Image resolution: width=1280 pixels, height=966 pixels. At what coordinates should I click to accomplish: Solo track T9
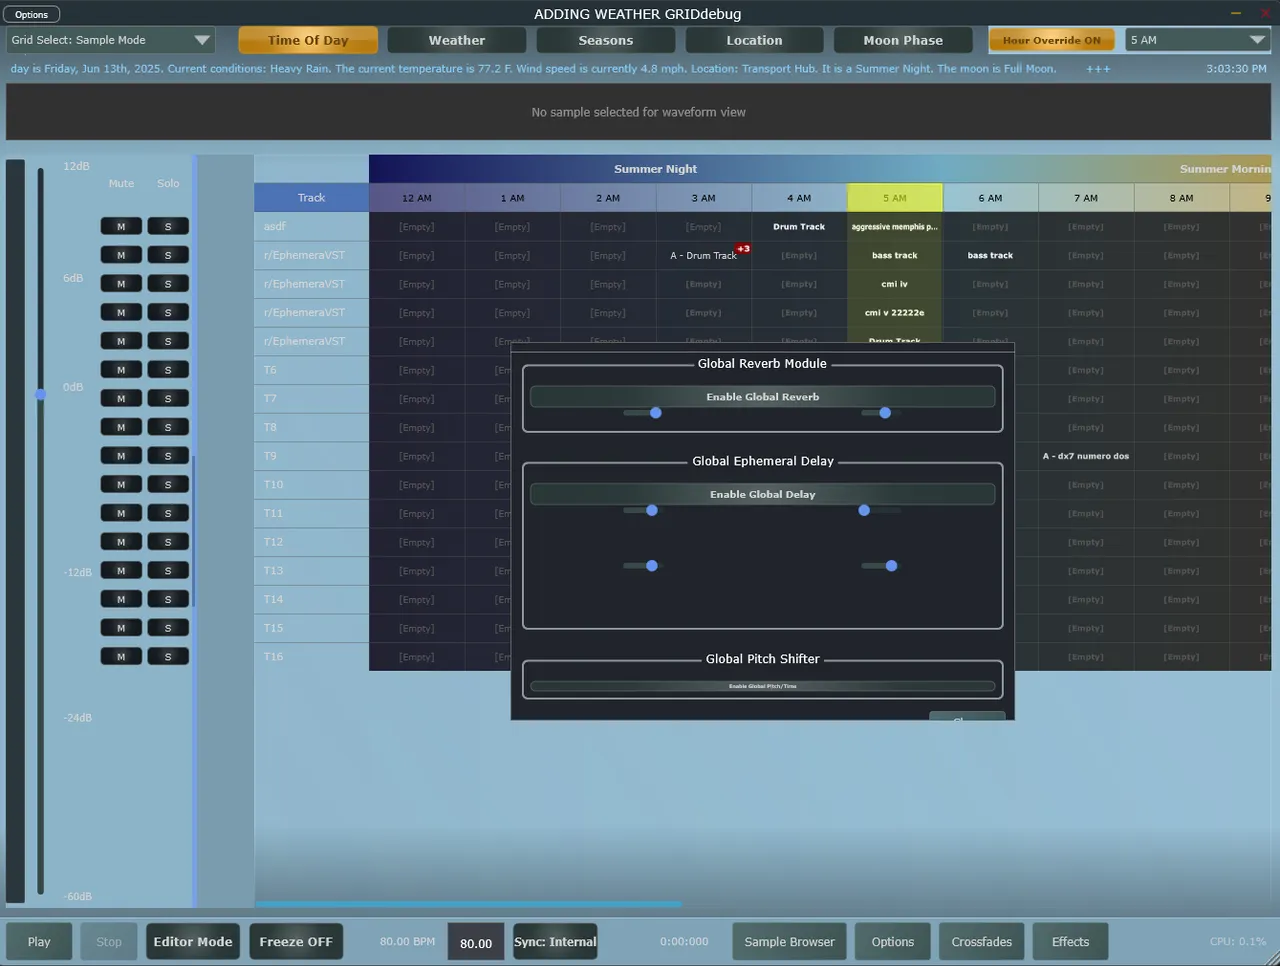point(168,456)
